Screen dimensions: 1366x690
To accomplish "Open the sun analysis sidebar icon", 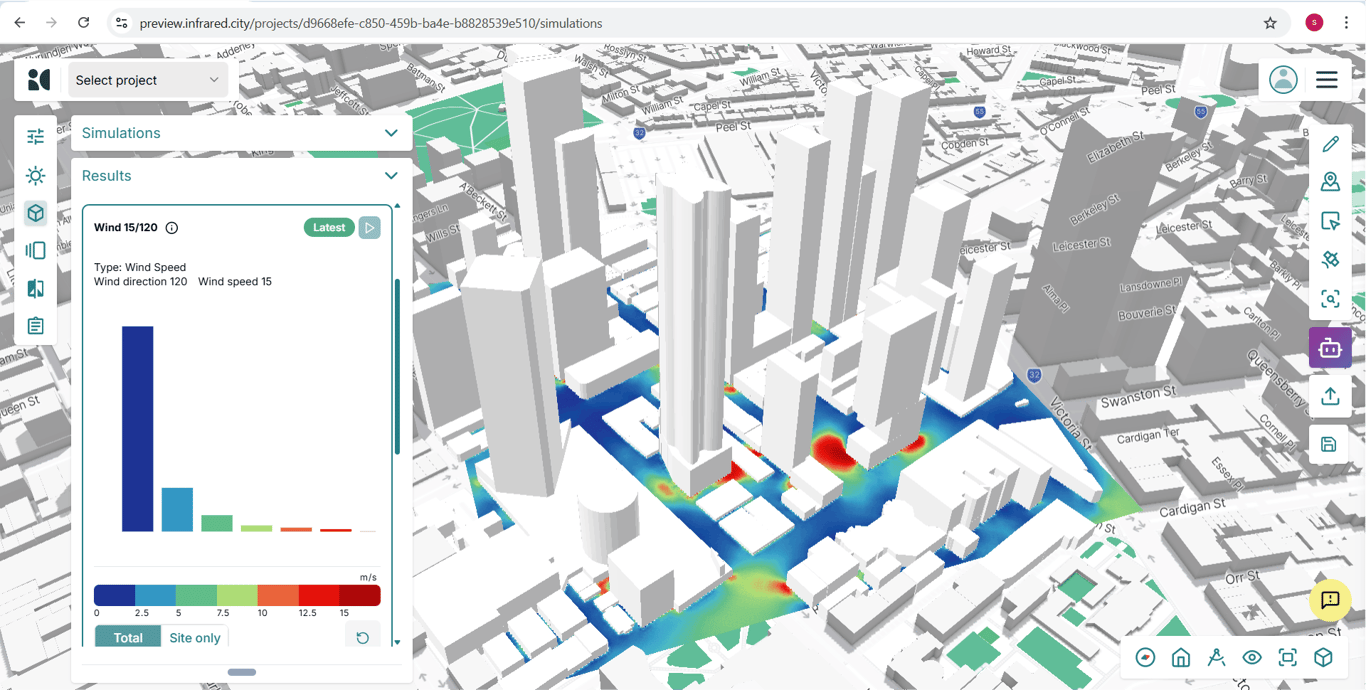I will pyautogui.click(x=36, y=176).
